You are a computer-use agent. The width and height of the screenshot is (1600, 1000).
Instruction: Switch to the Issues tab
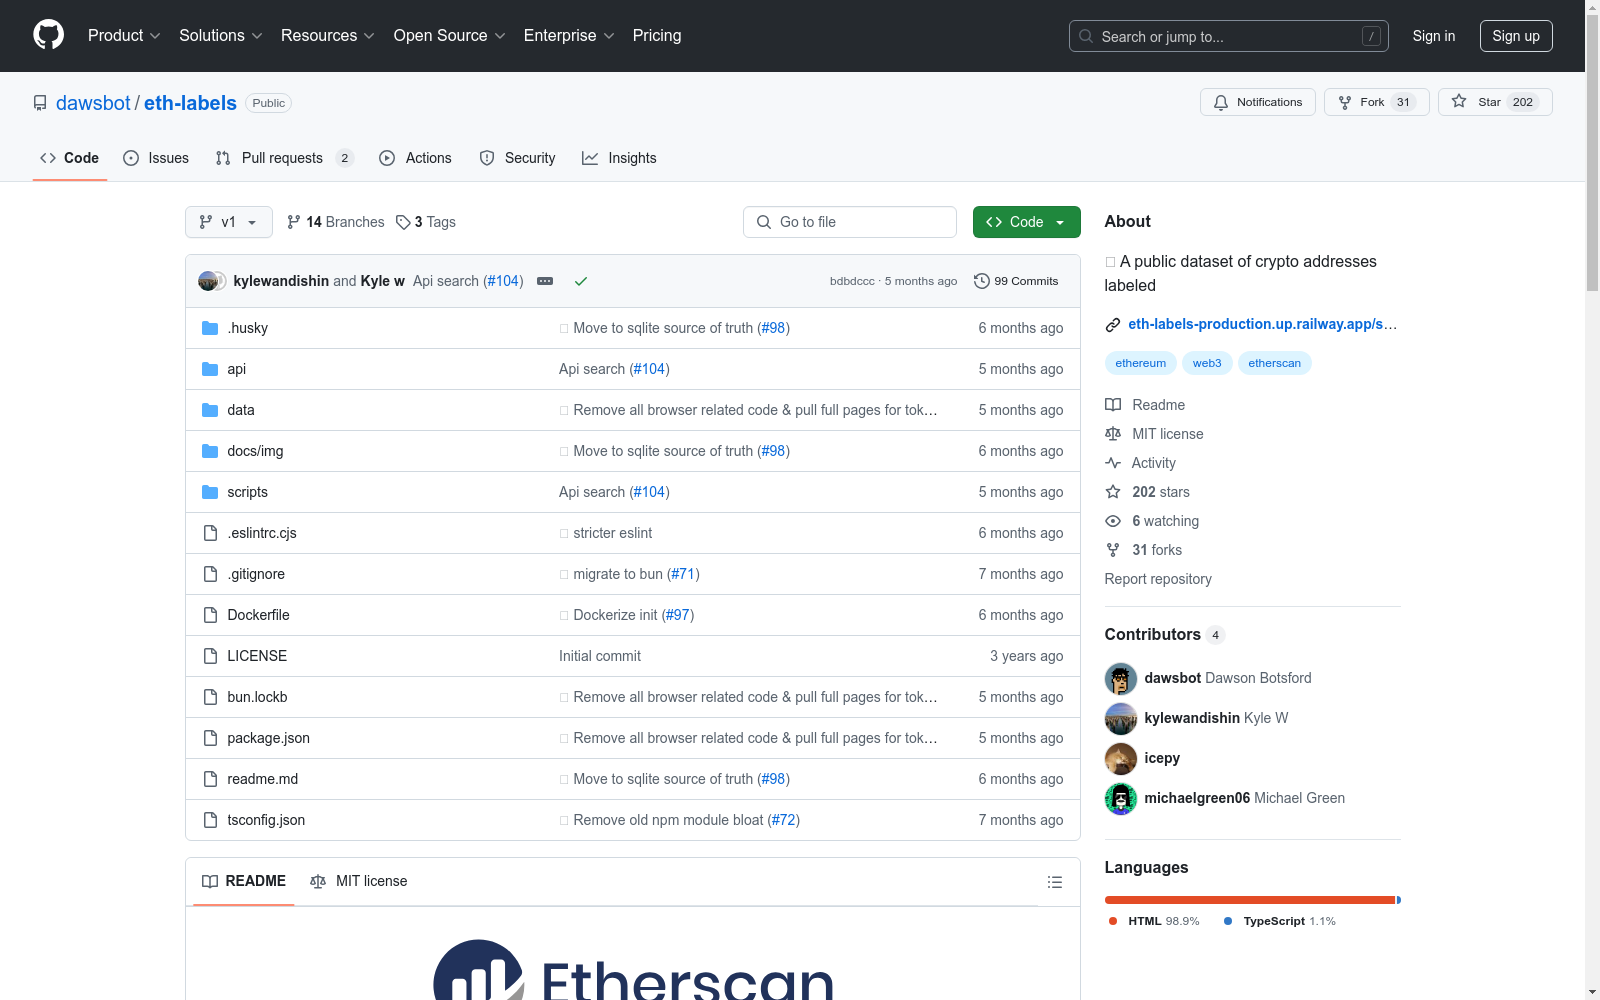pos(156,158)
